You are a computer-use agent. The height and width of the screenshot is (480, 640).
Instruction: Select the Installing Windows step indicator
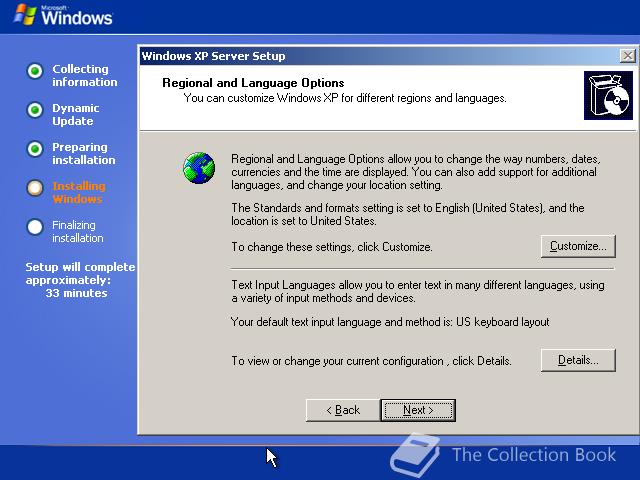[x=35, y=188]
